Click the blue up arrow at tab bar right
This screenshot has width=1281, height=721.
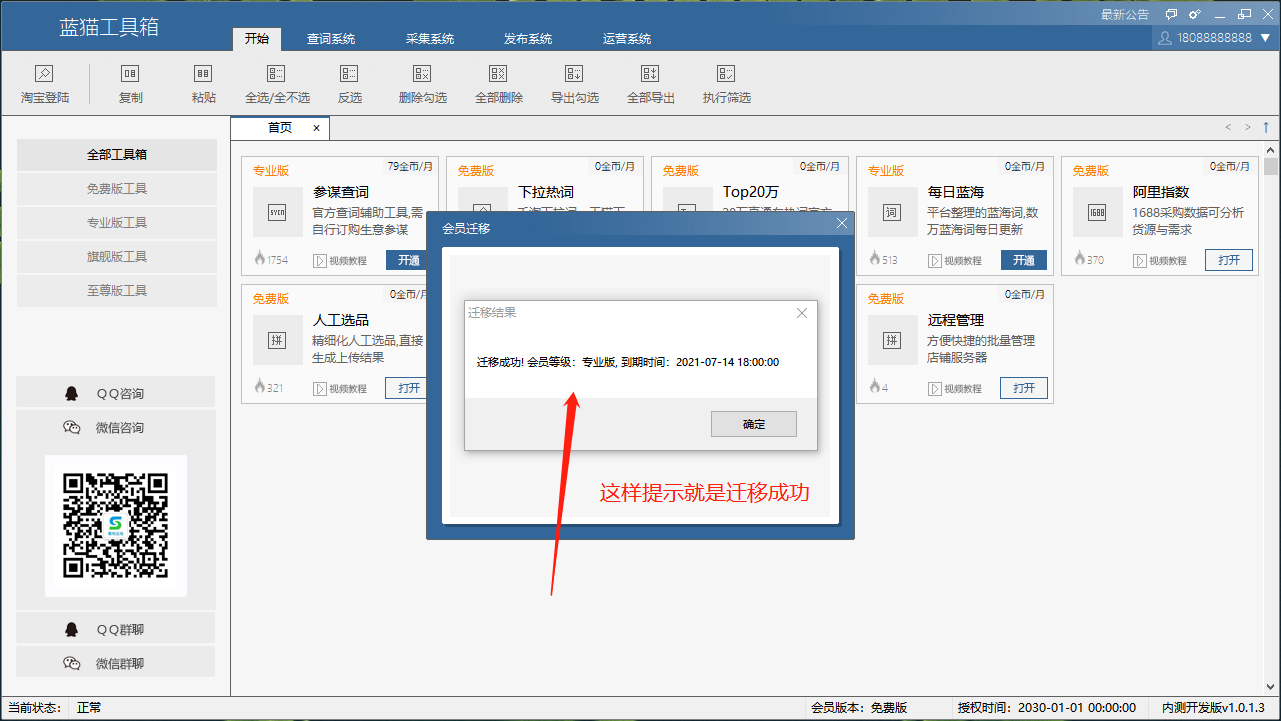(1266, 127)
